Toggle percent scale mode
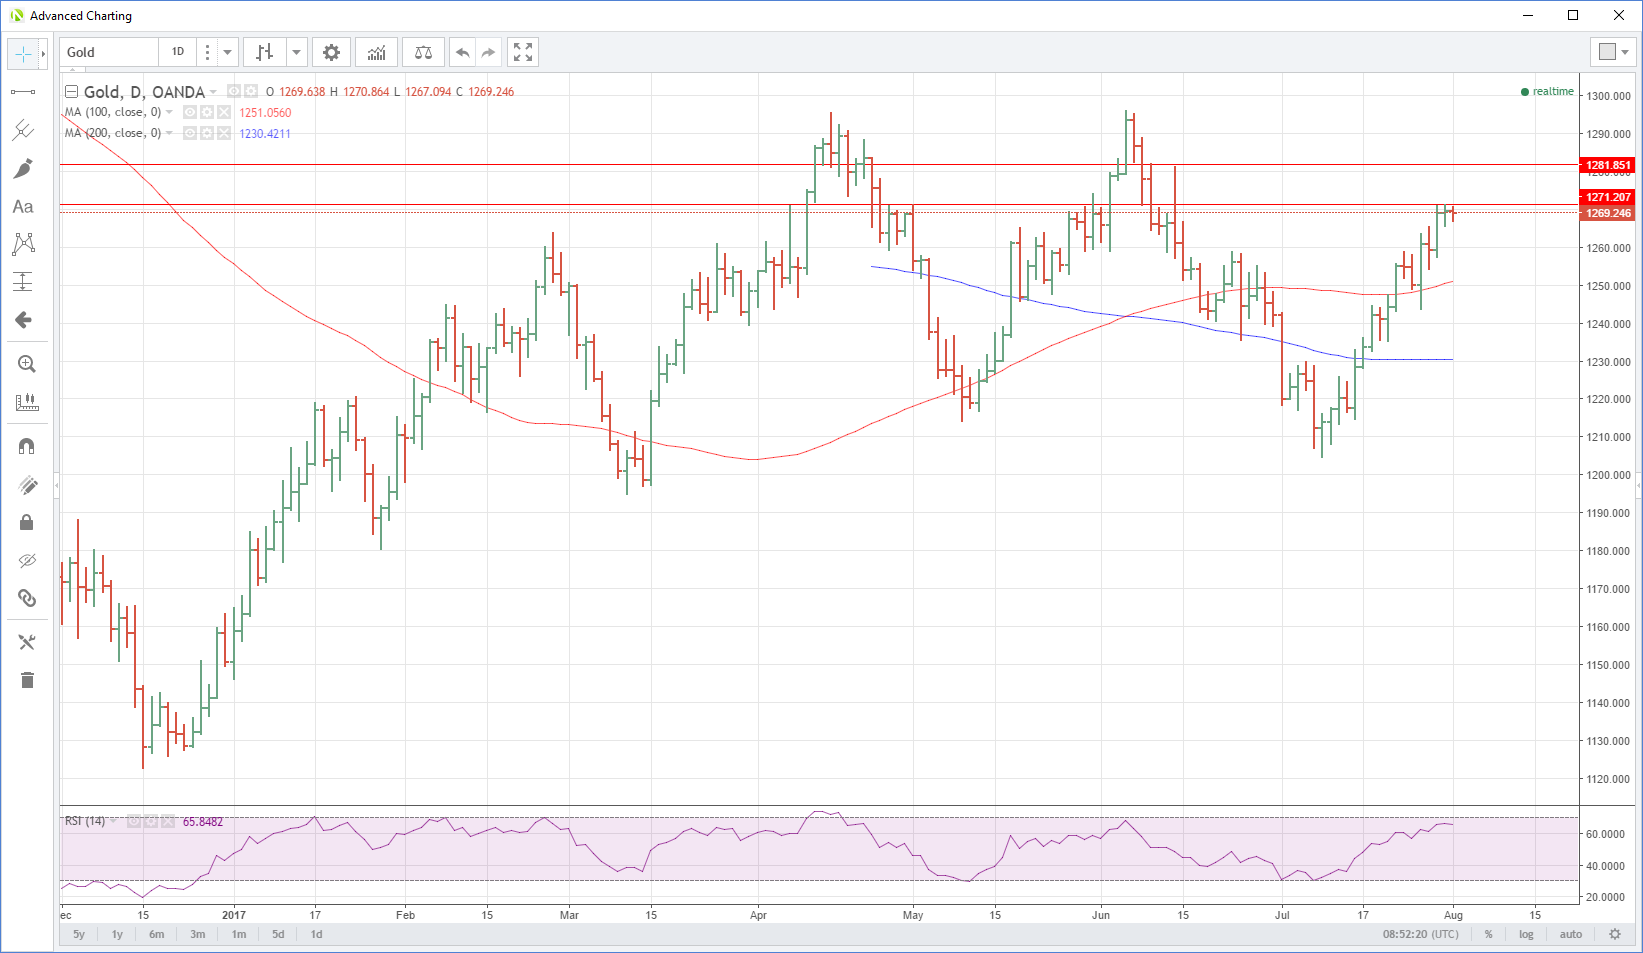 click(x=1489, y=934)
